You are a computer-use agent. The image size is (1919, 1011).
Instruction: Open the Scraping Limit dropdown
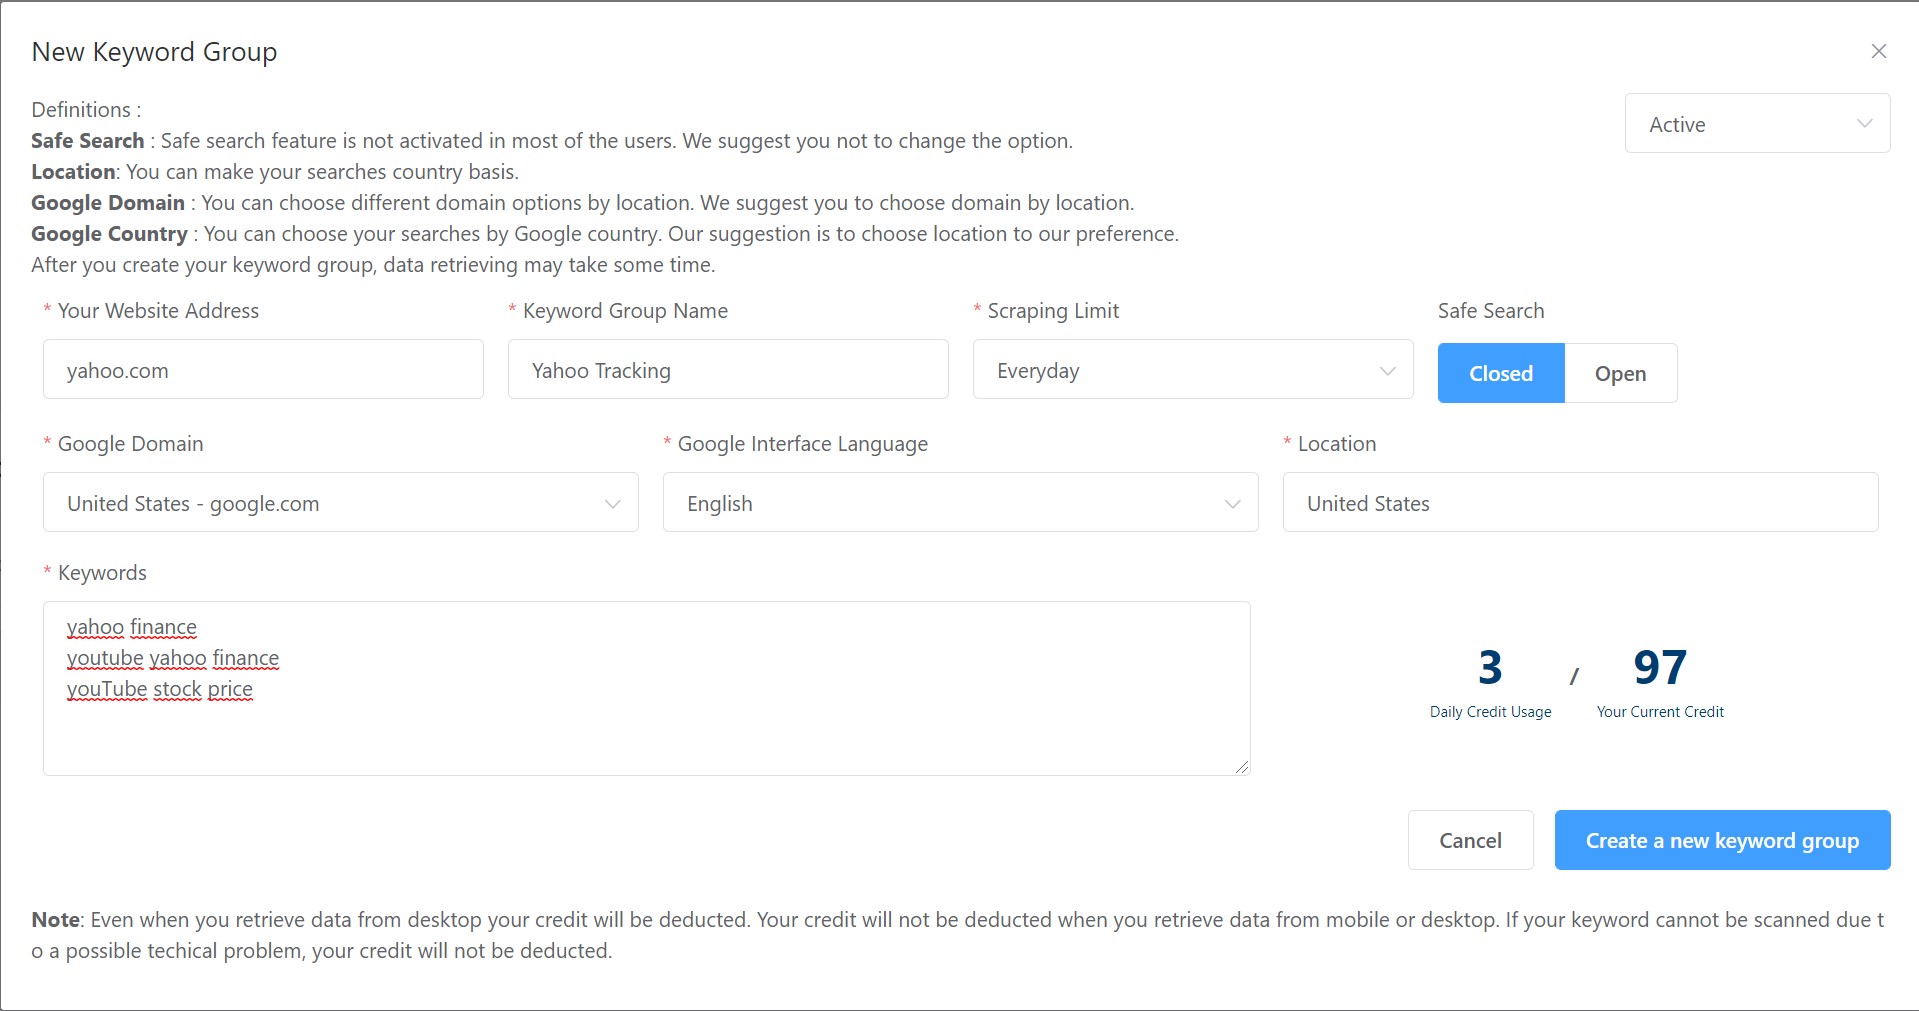(x=1193, y=369)
